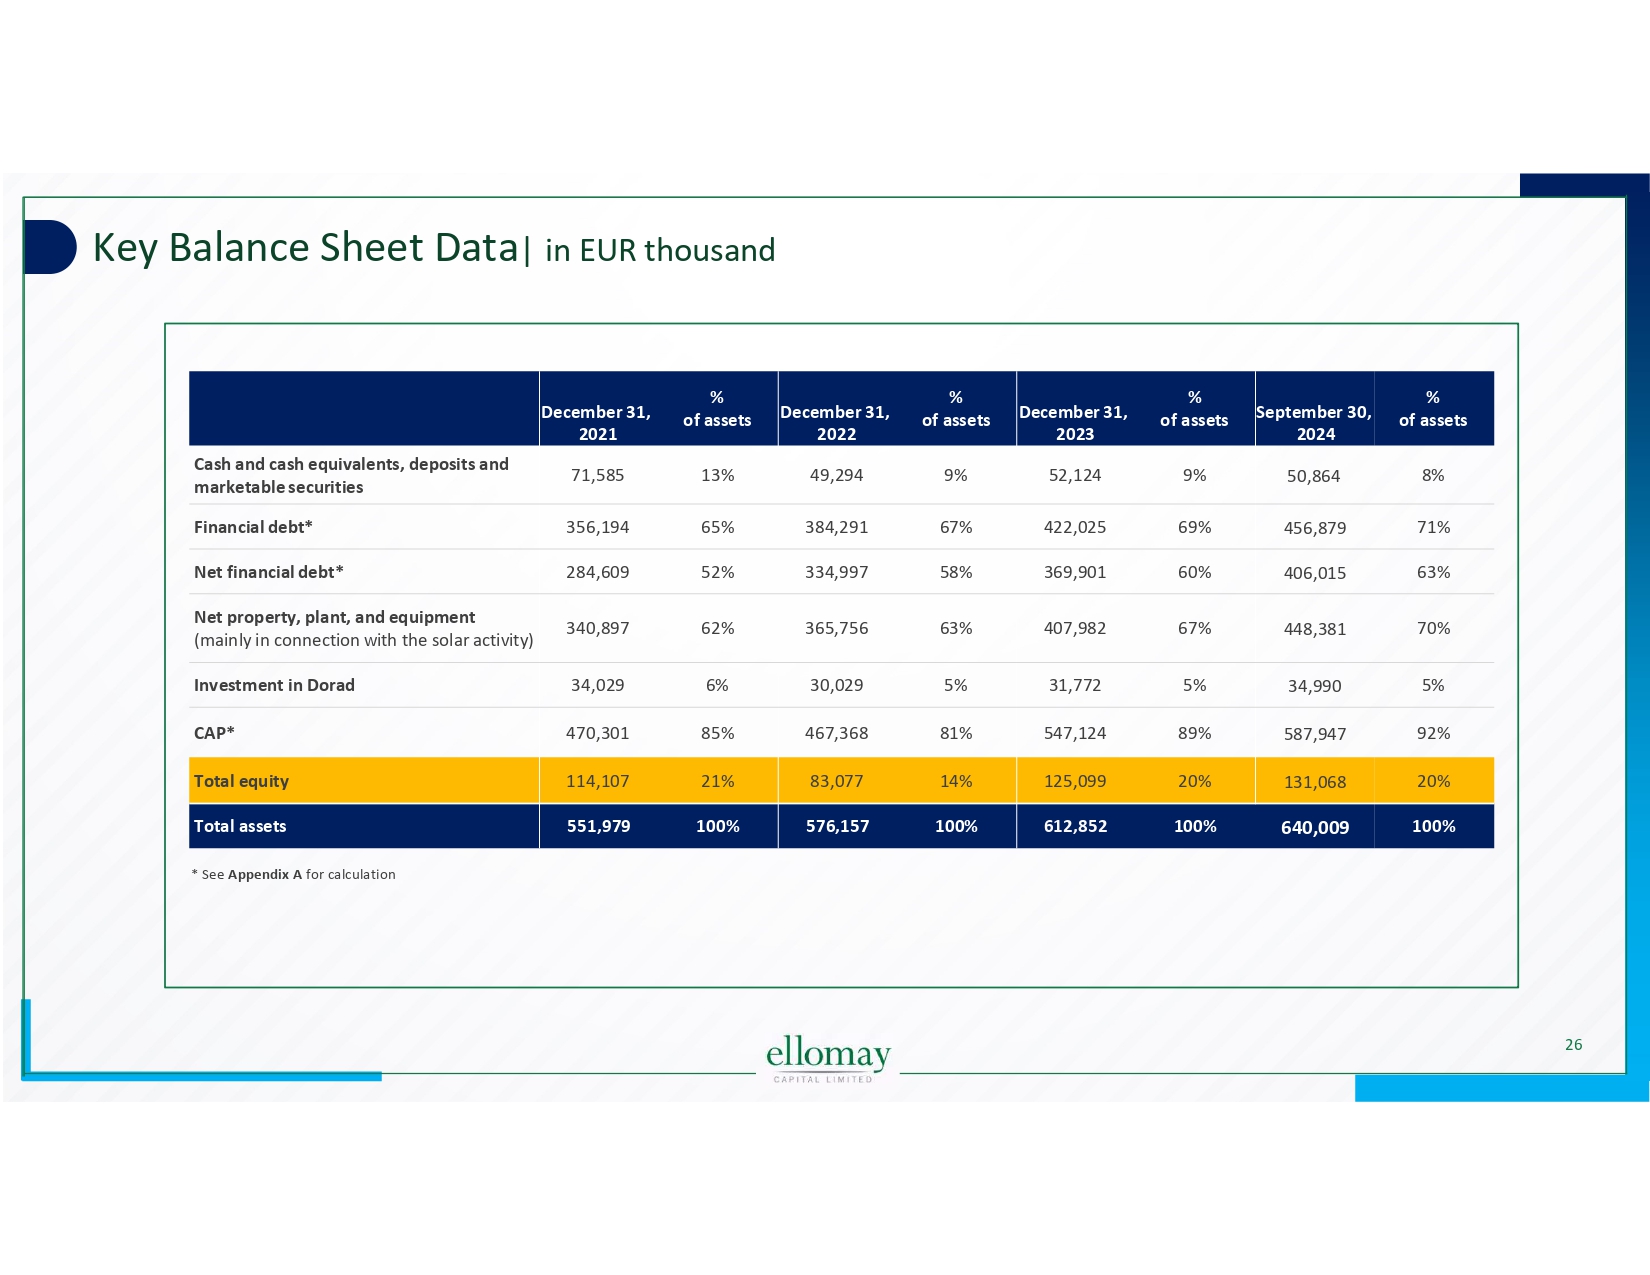This screenshot has width=1650, height=1275.
Task: Click the dark blue title bullet shape
Action: coord(50,247)
